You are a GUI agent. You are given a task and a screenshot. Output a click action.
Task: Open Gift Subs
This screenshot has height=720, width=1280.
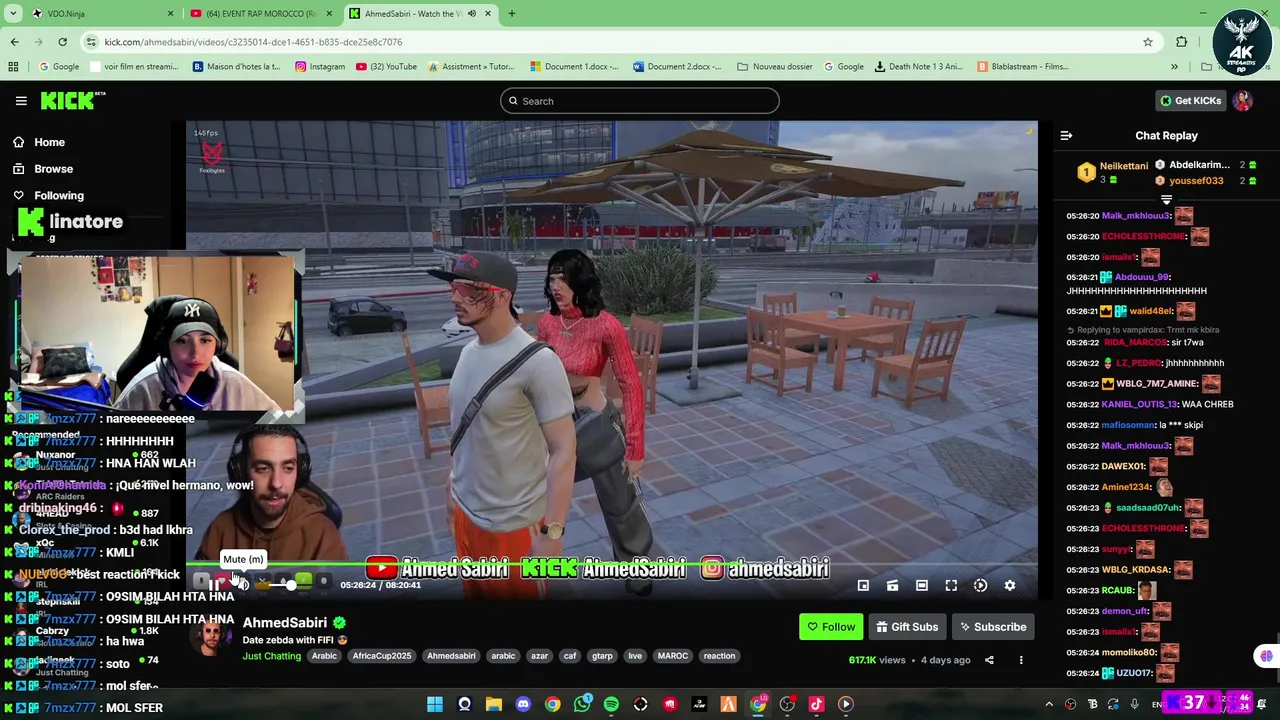[x=907, y=627]
